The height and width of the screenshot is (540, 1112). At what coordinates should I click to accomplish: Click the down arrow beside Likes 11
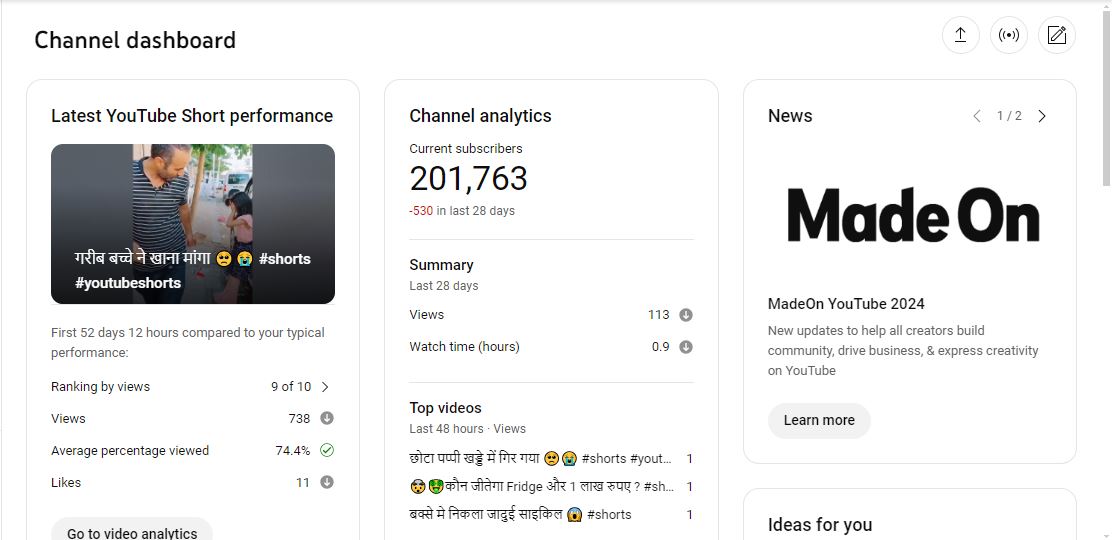[327, 483]
